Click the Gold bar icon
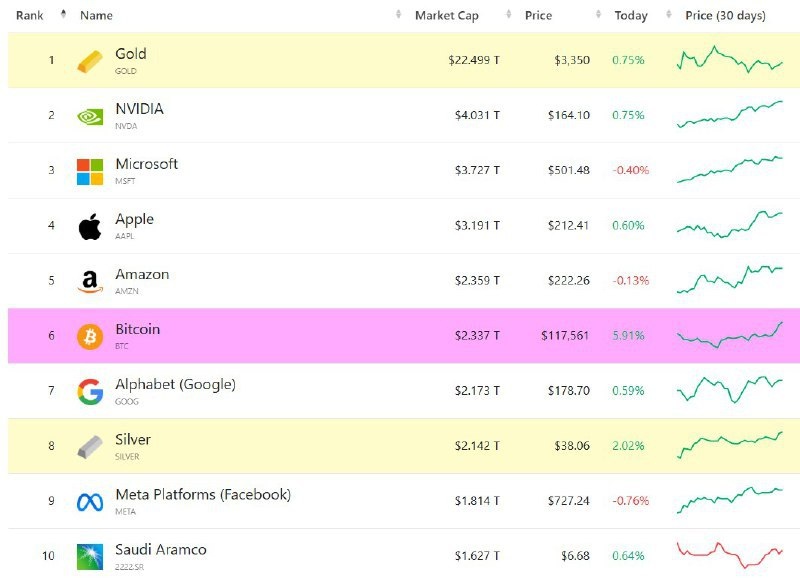The image size is (800, 578). tap(90, 61)
